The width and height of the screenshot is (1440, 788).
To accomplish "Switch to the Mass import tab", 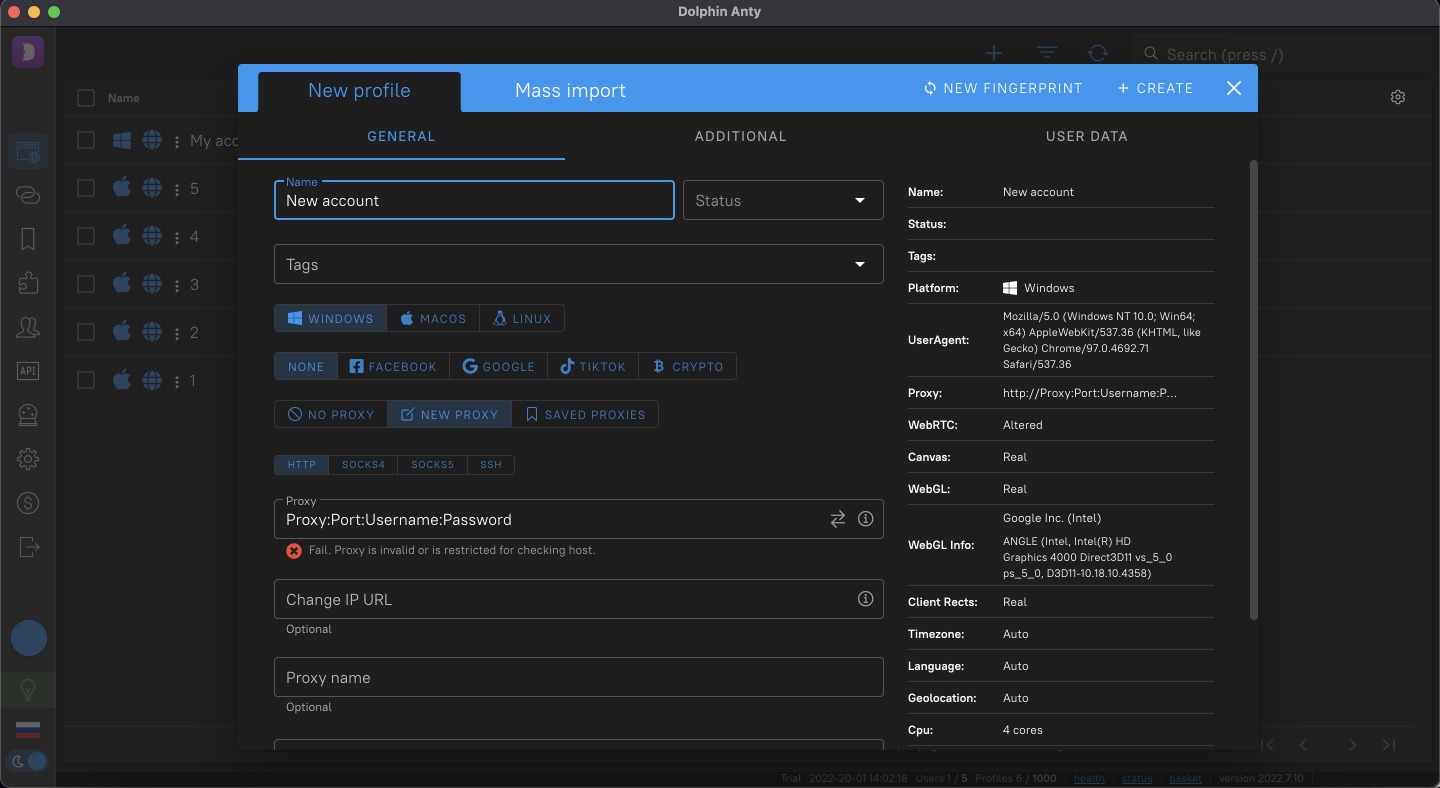I will (x=570, y=90).
